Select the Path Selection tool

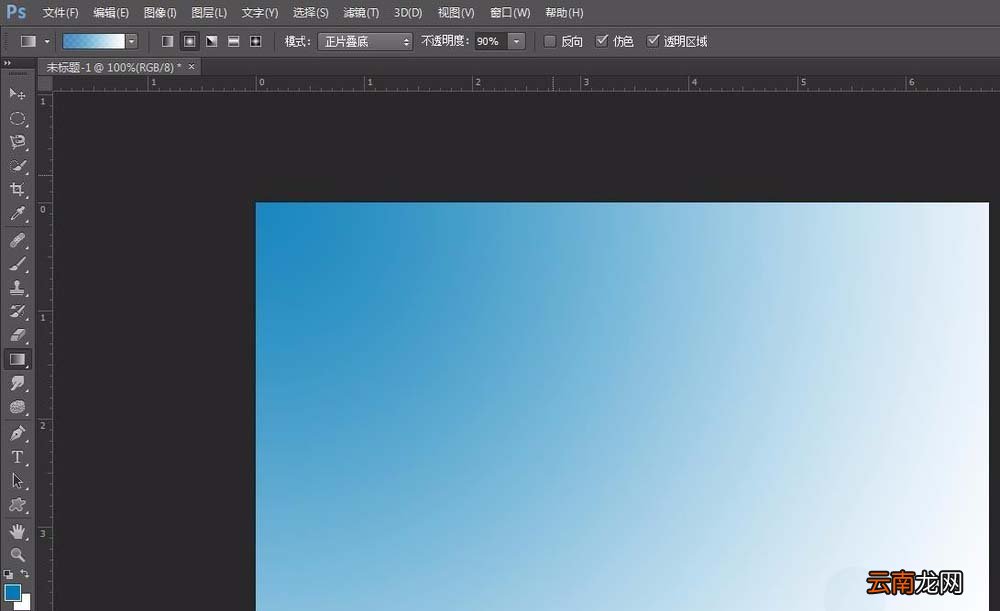[x=17, y=481]
